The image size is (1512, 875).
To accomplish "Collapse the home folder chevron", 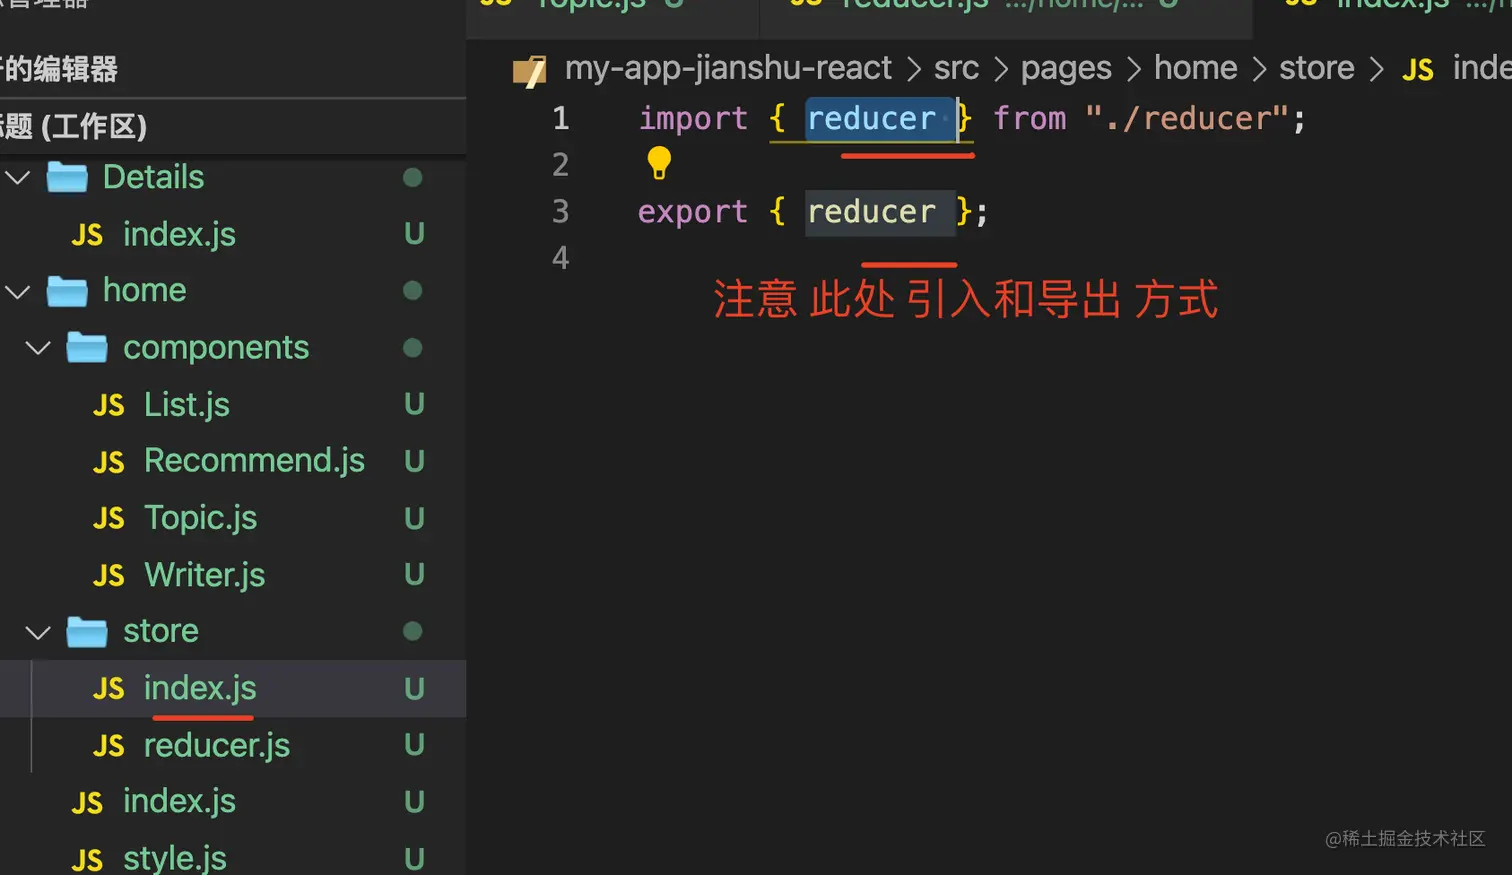I will 18,291.
